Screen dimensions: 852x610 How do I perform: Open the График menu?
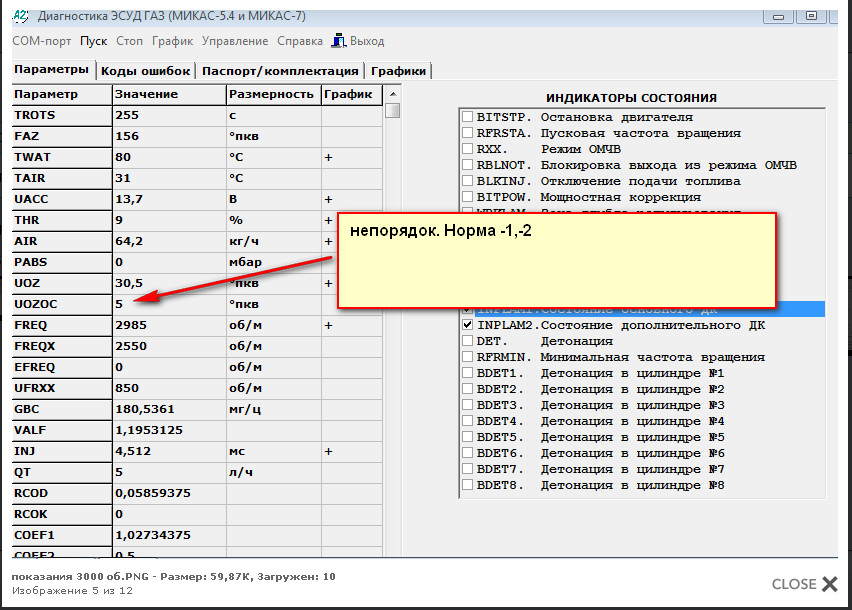pos(172,41)
